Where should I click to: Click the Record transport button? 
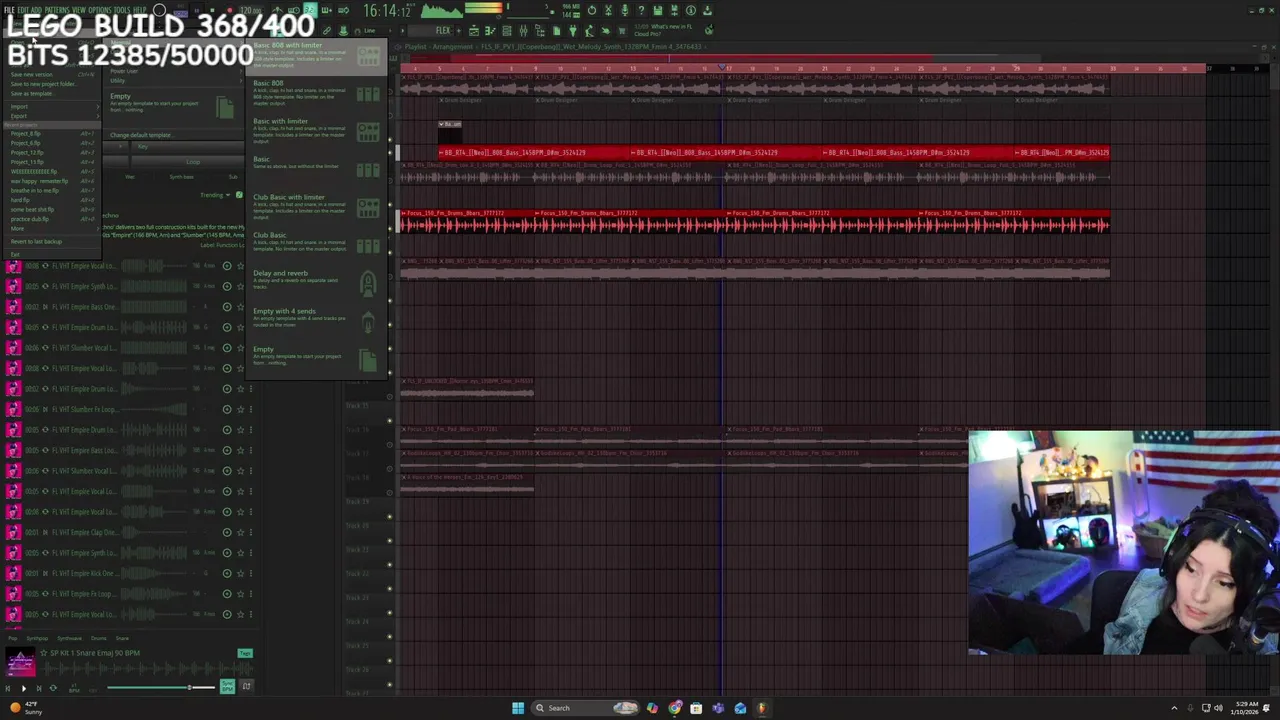pos(229,11)
